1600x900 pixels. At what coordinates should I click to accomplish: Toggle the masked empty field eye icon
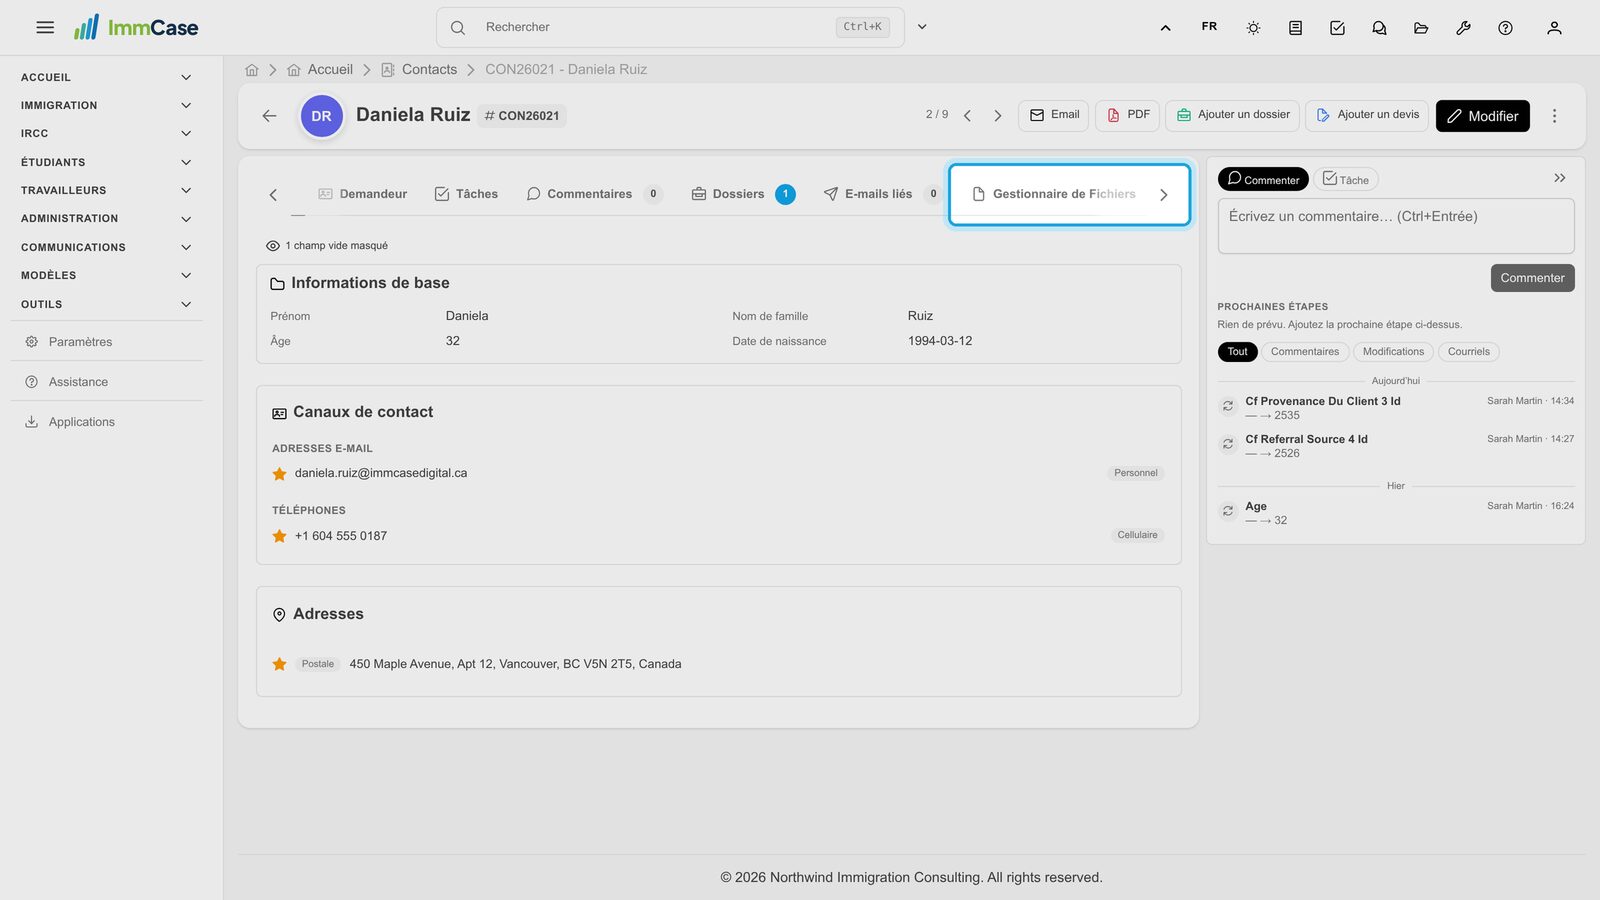273,246
